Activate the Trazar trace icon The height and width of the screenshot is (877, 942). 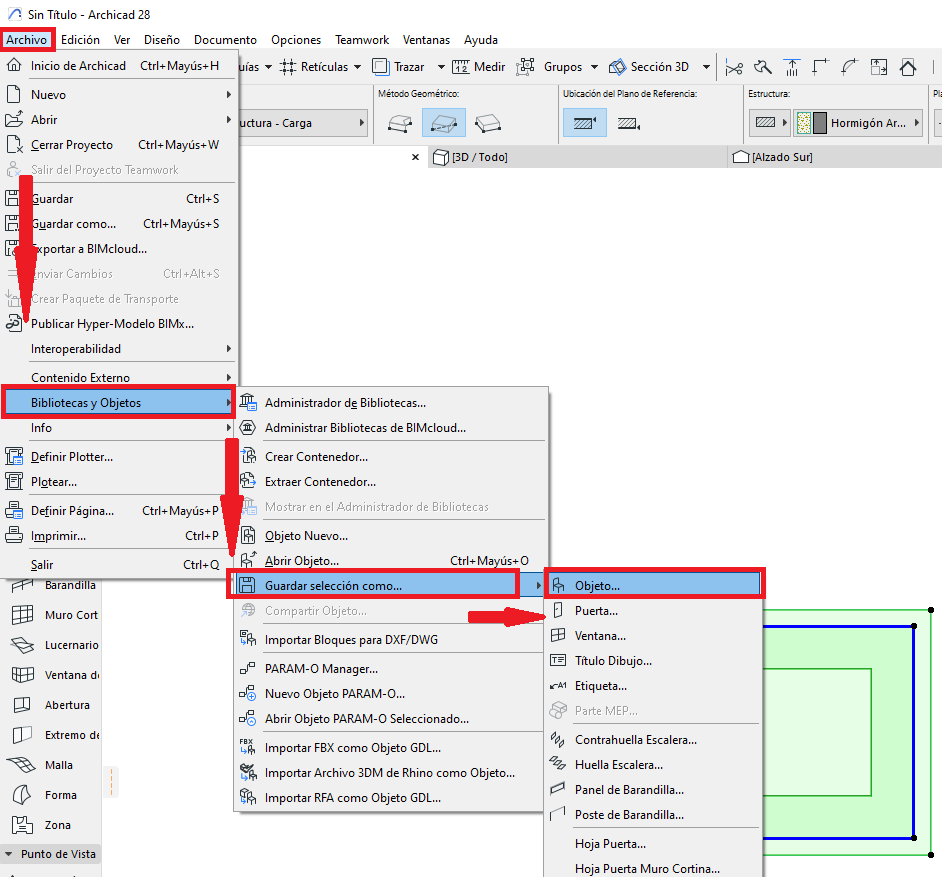381,67
